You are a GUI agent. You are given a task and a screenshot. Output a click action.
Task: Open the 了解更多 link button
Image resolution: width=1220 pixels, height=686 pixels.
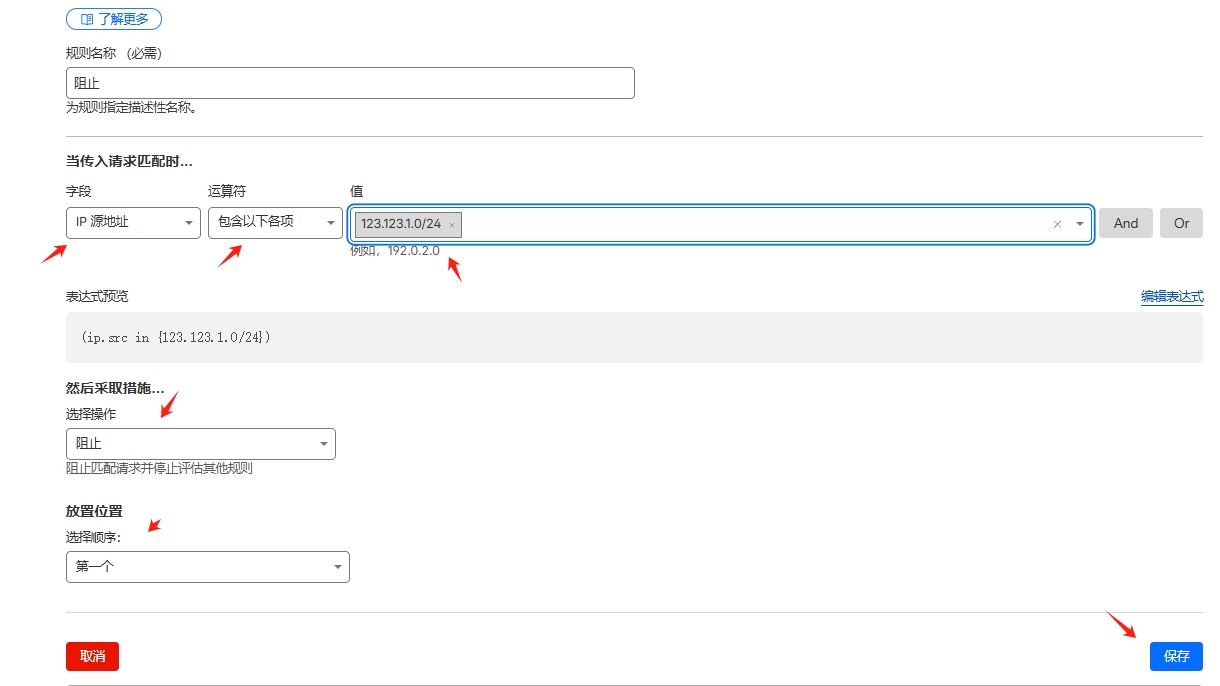114,19
